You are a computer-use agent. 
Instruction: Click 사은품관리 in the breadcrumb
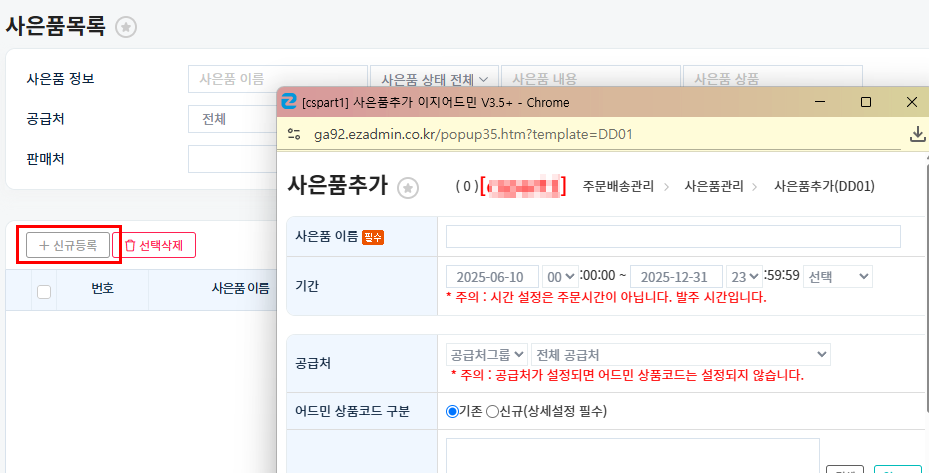pyautogui.click(x=715, y=186)
